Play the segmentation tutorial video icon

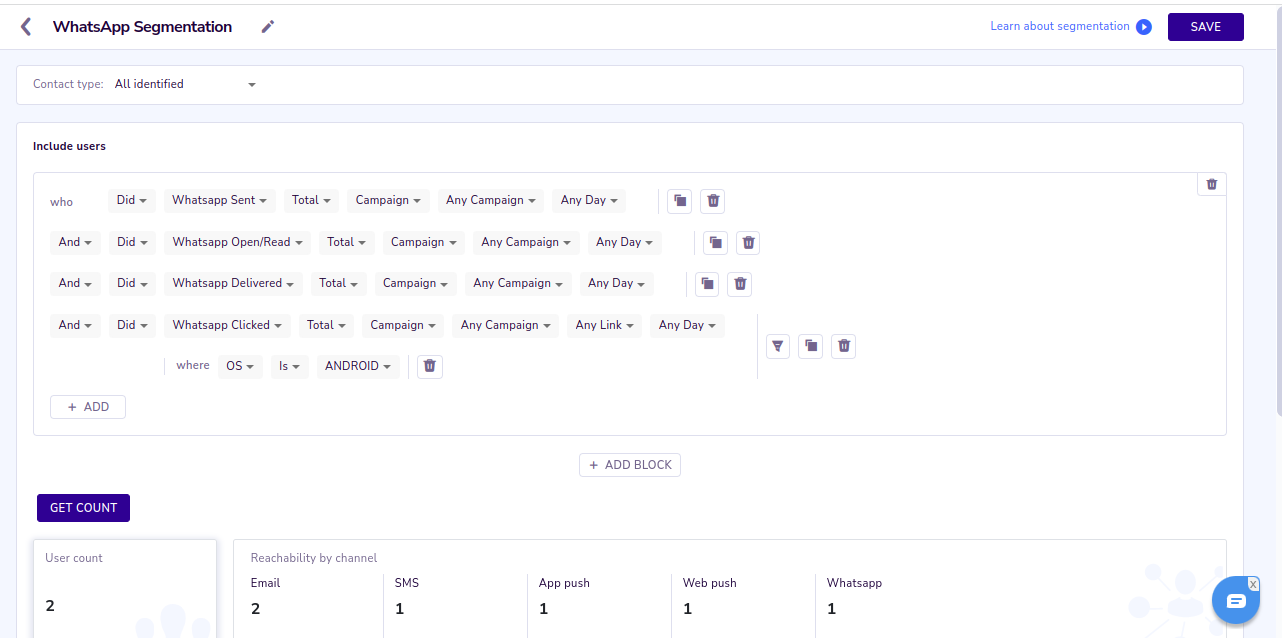click(x=1144, y=27)
